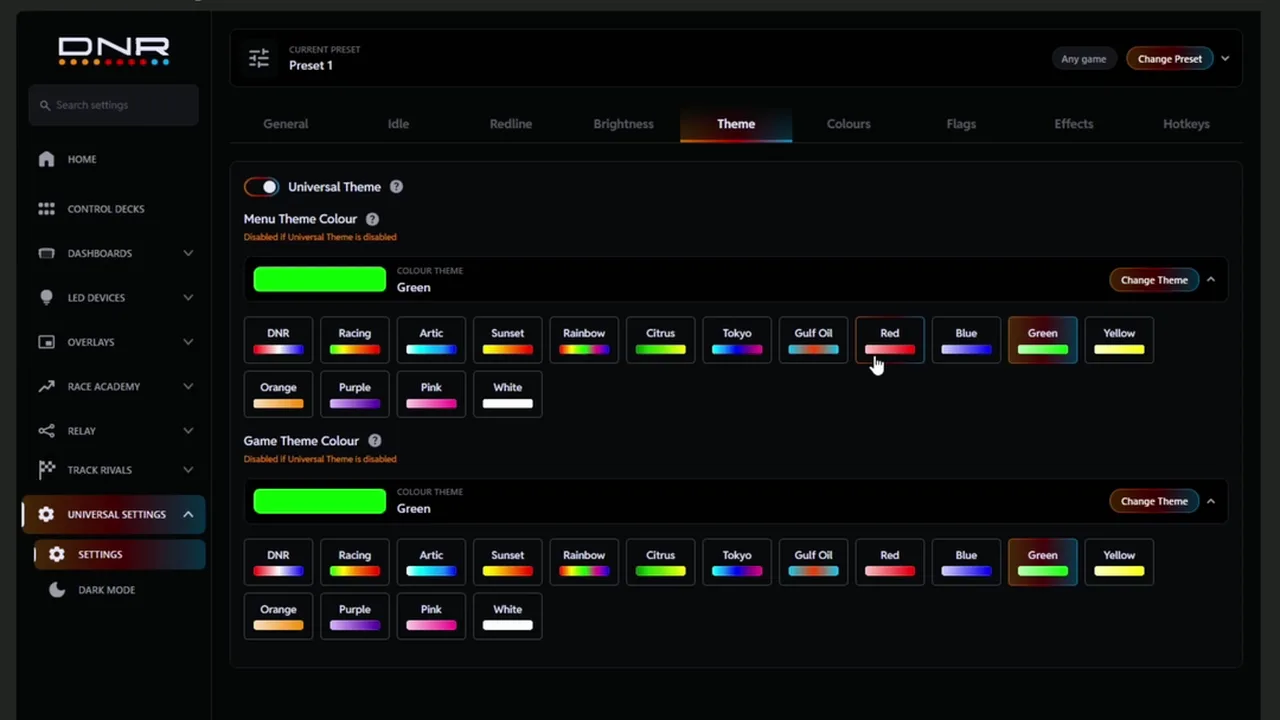Click the sliders icon beside Current Preset
The height and width of the screenshot is (720, 1280).
259,58
